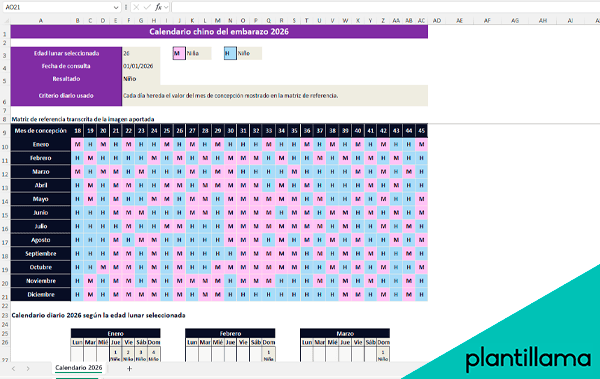Screen dimensions: 600x379
Task: Click the 'Agosto' row label
Action: pyautogui.click(x=41, y=240)
